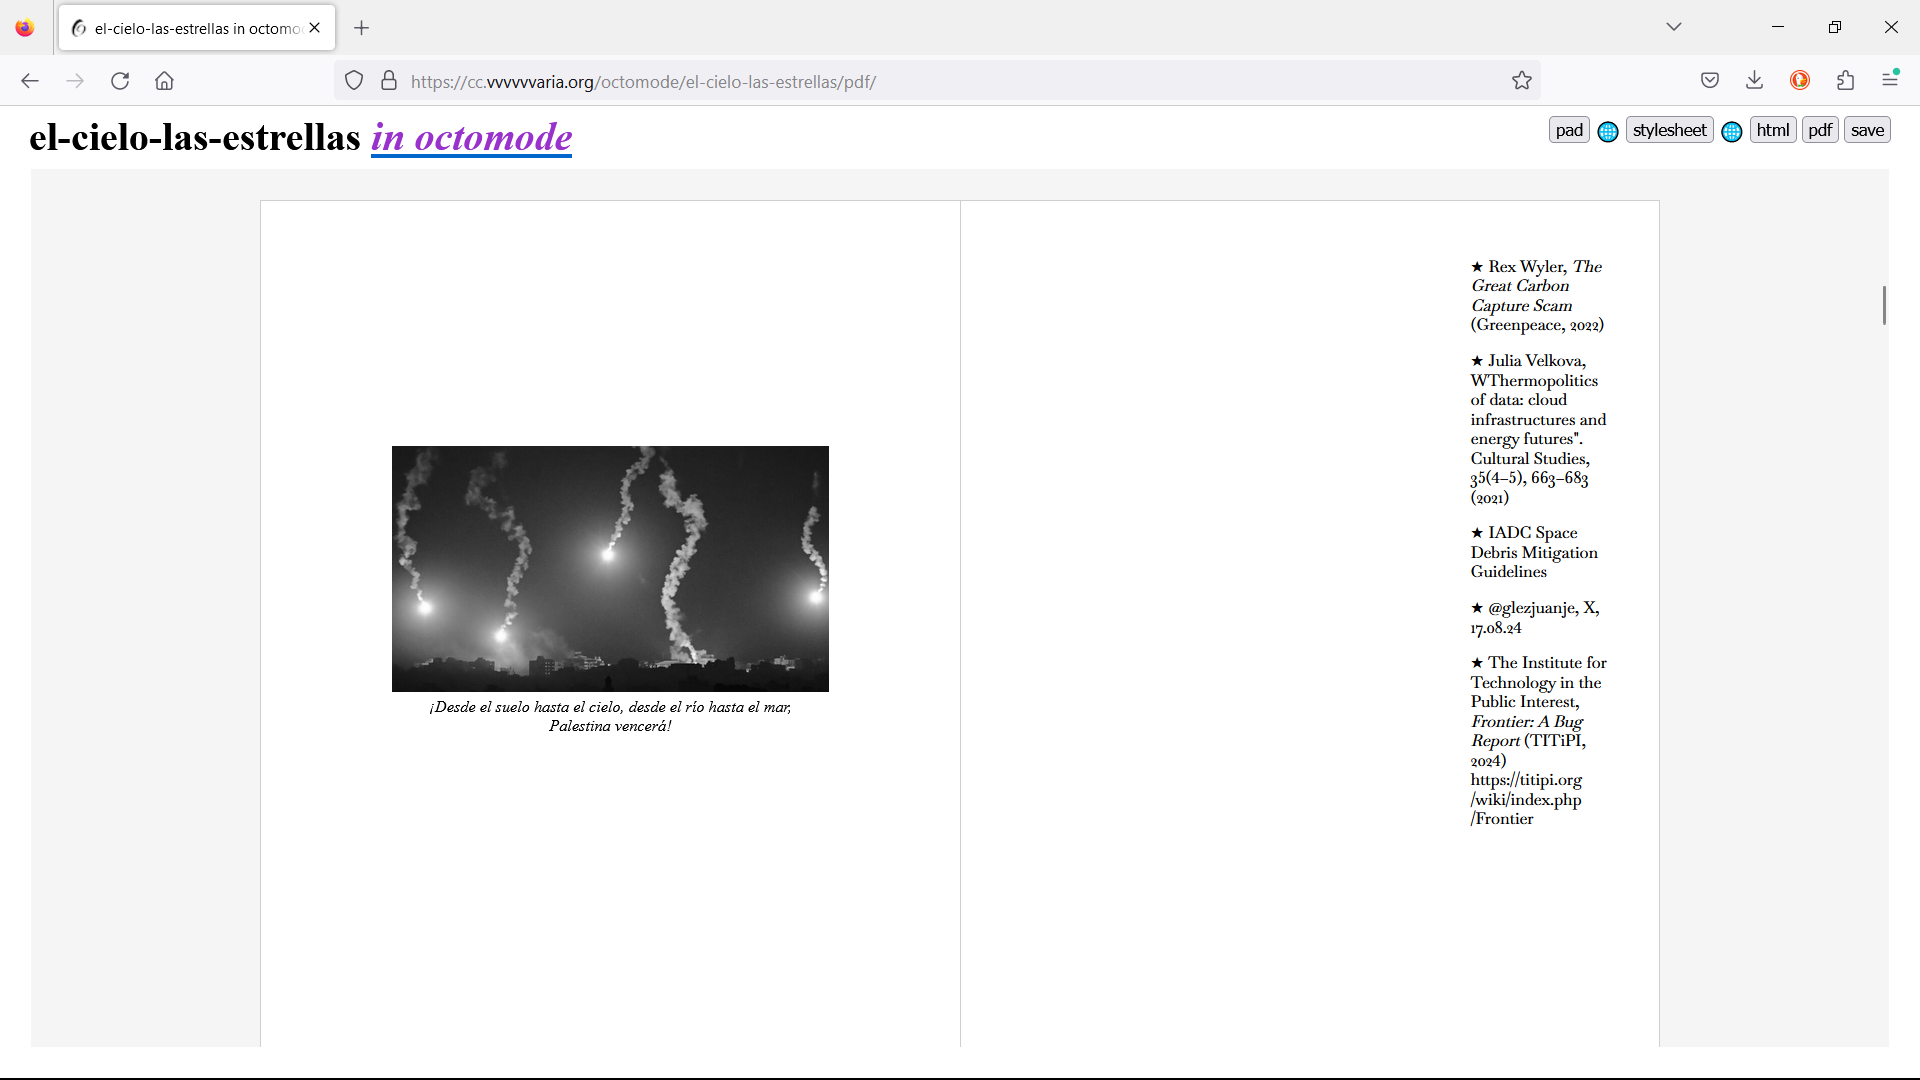Bookmark this page with the star
The height and width of the screenshot is (1080, 1920).
coord(1521,81)
